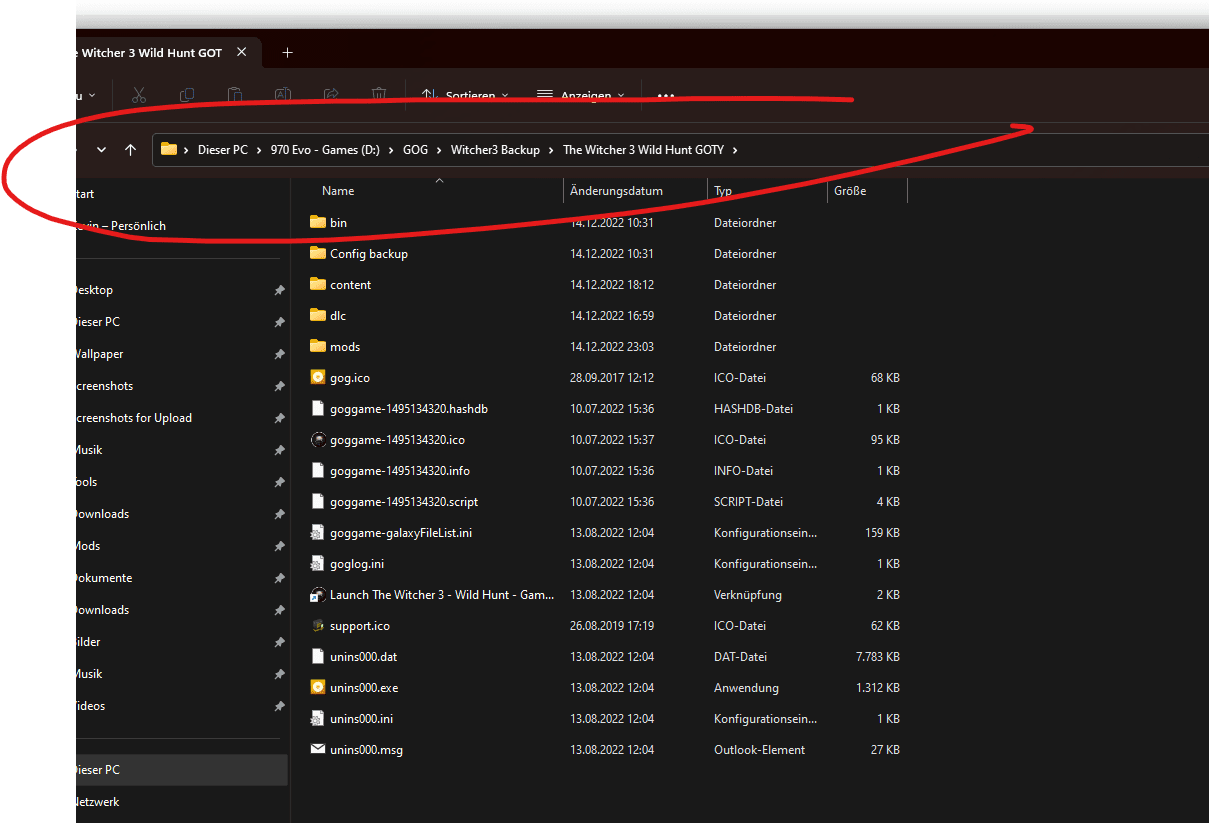Open Netzwerk in the sidebar
This screenshot has height=823, width=1209.
point(98,802)
